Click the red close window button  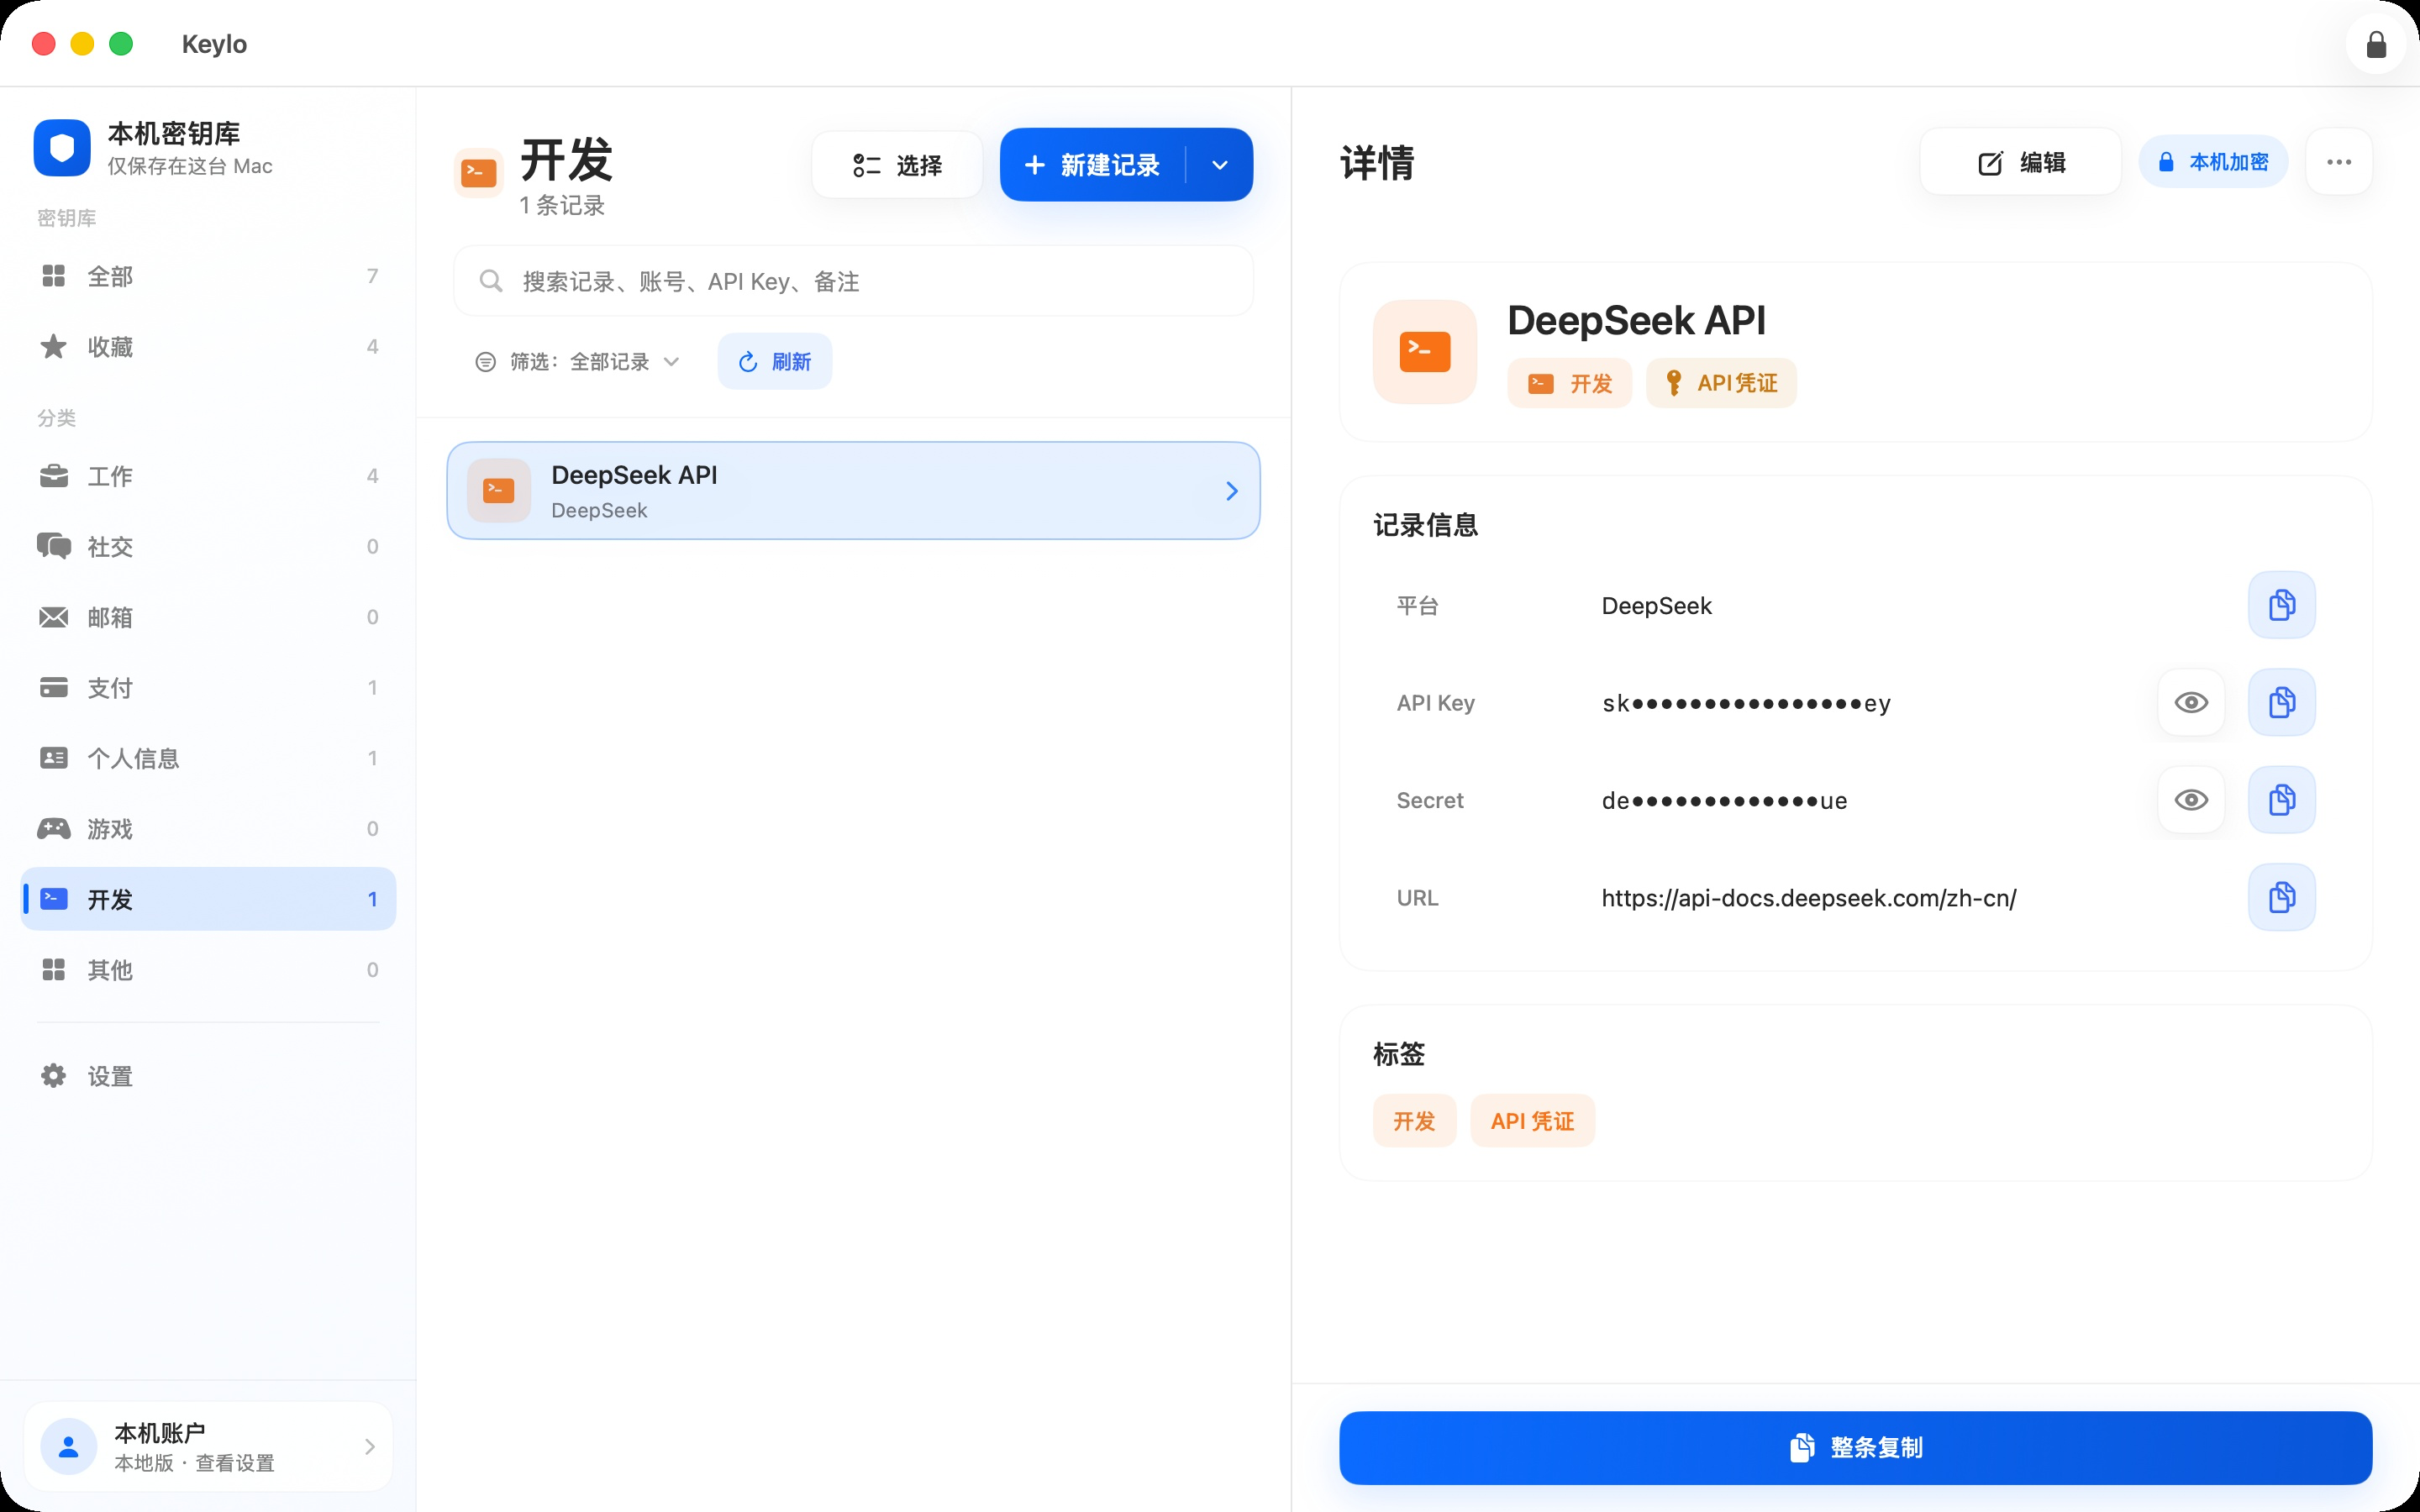pos(43,44)
